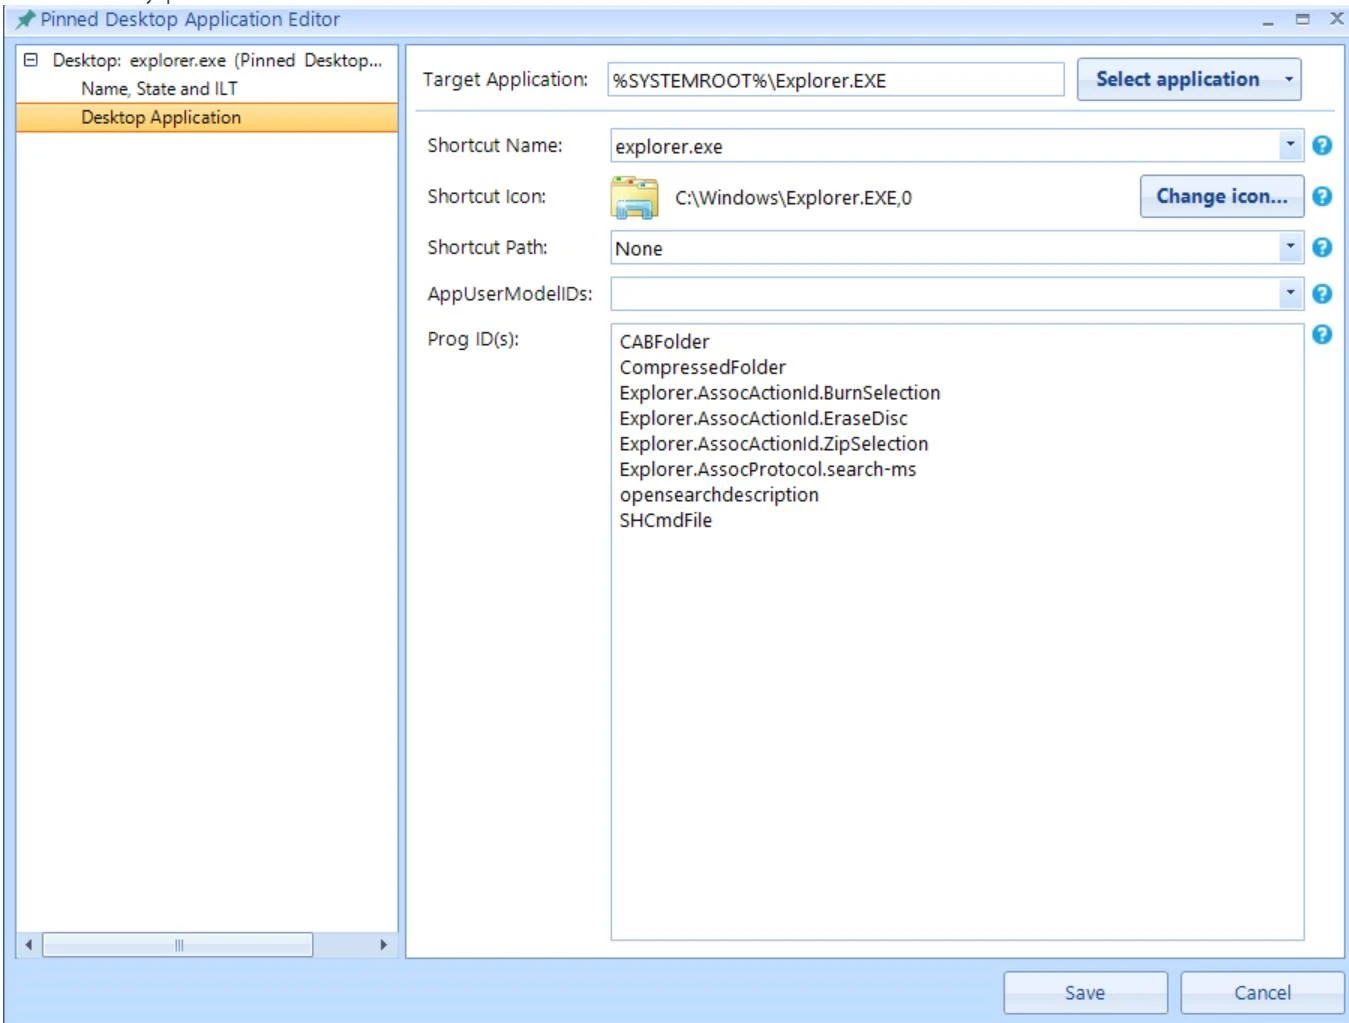Click the horizontal scrollbar thumb in tree panel
Screen dimensions: 1349x1023
tap(178, 945)
